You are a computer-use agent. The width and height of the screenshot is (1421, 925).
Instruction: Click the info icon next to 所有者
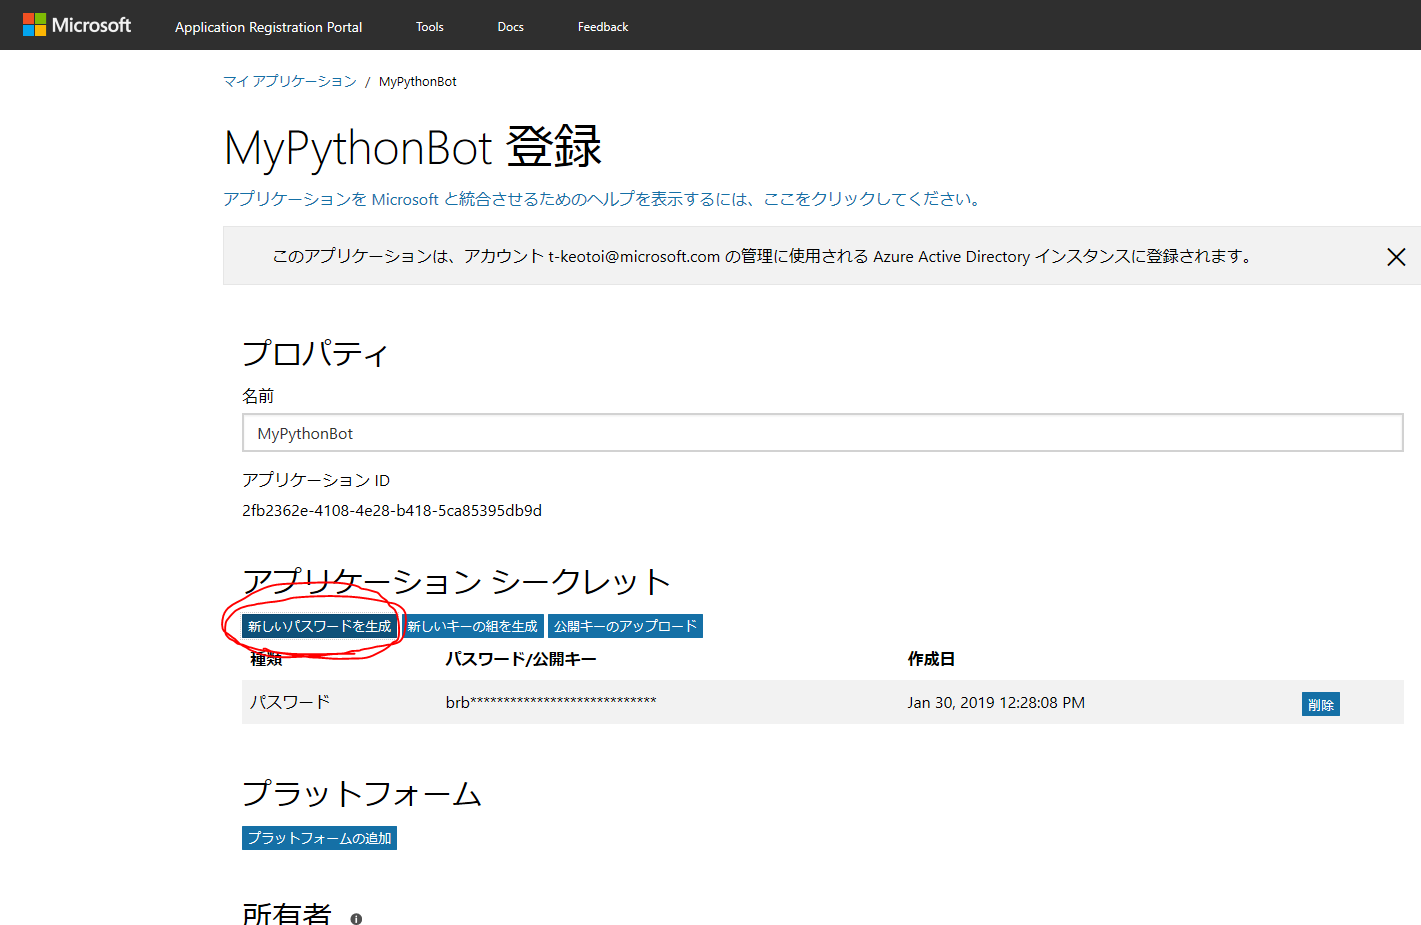(x=355, y=917)
